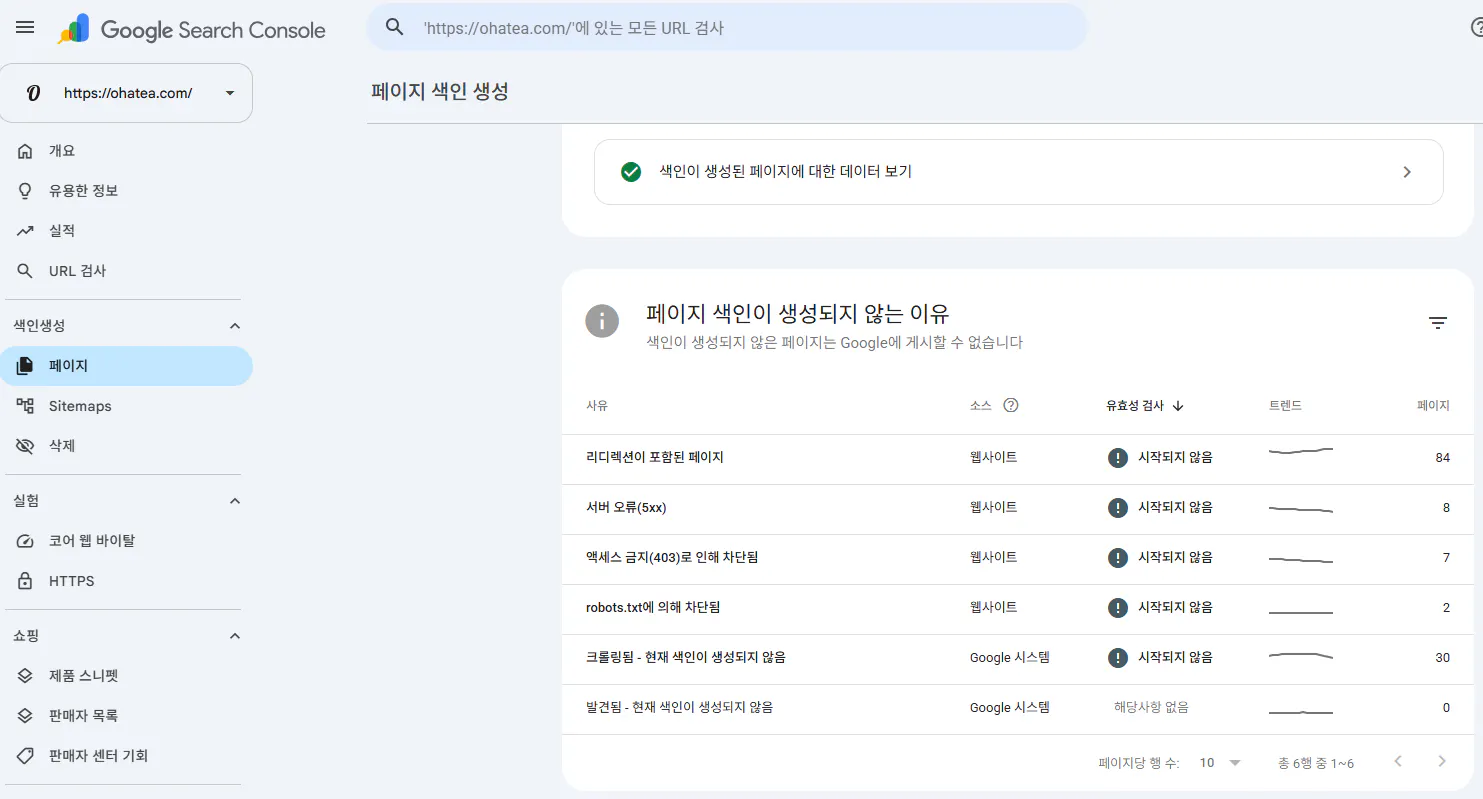Click 시작되지 않음 in the 액세스 금지(403) row
Viewport: 1483px width, 799px height.
point(1175,558)
